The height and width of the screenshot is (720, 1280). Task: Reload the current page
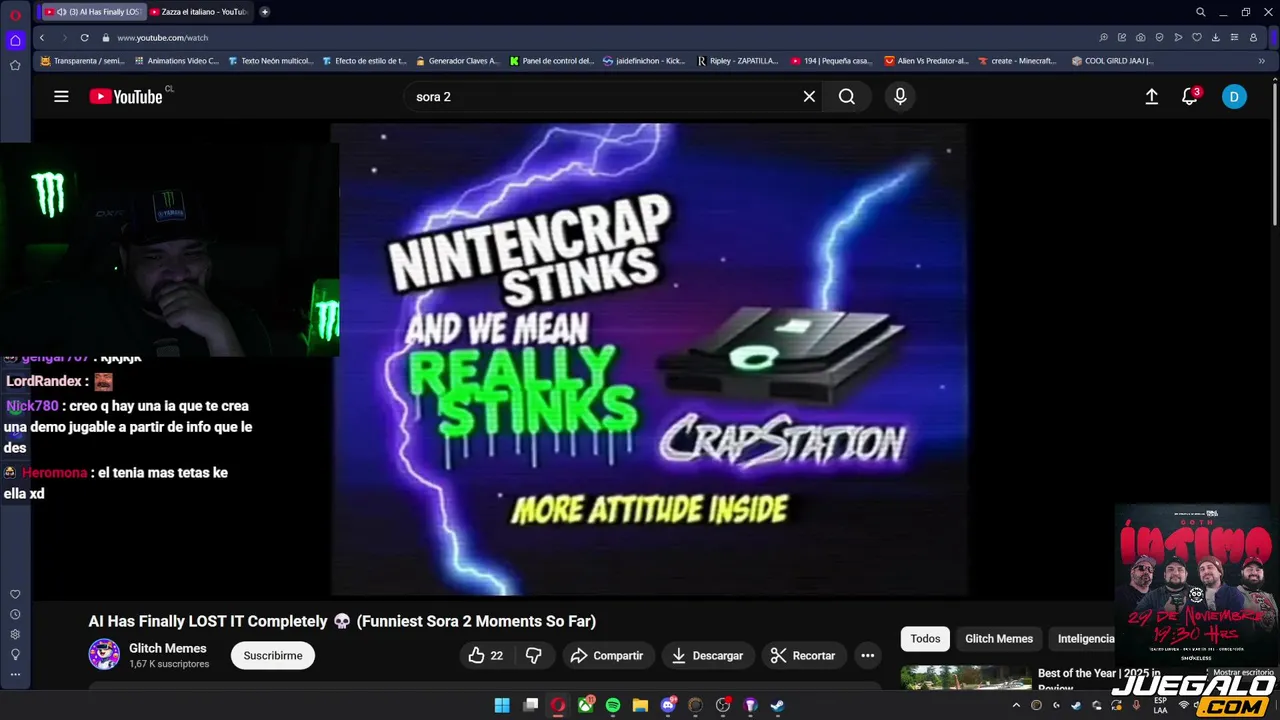click(x=84, y=37)
